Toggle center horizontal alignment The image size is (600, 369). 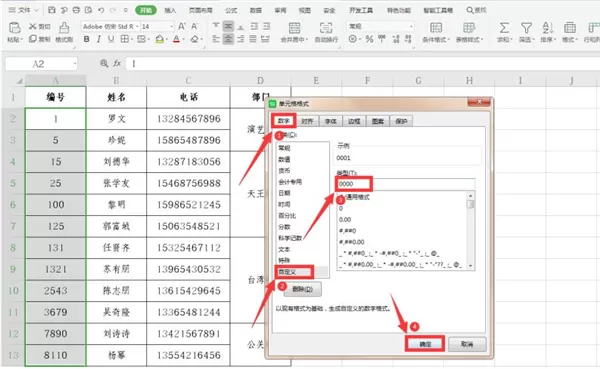click(x=228, y=39)
